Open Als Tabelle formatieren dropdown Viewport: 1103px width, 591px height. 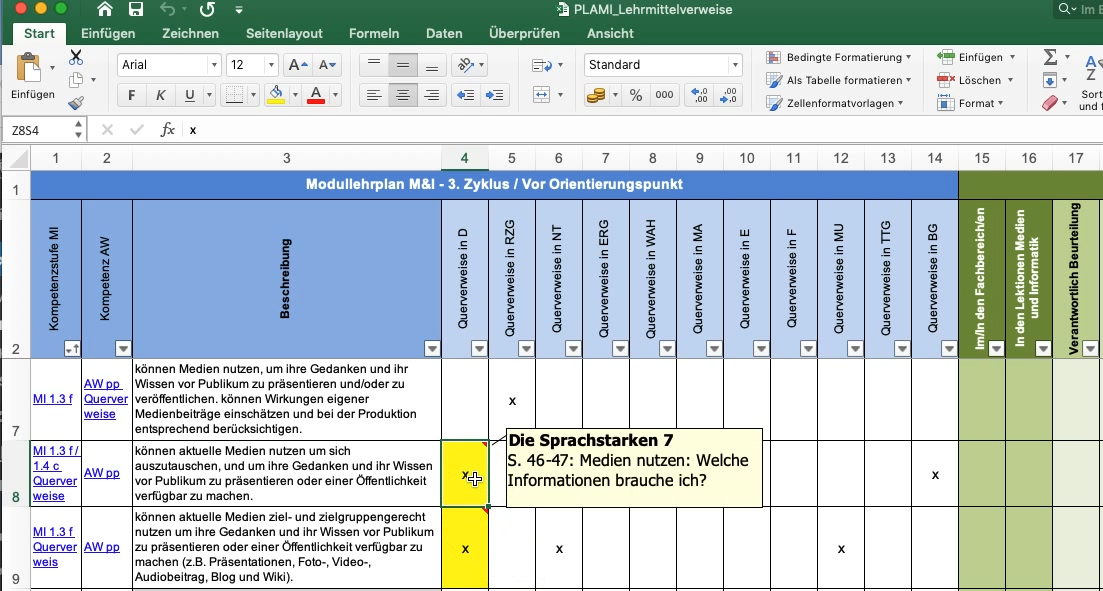coord(839,80)
